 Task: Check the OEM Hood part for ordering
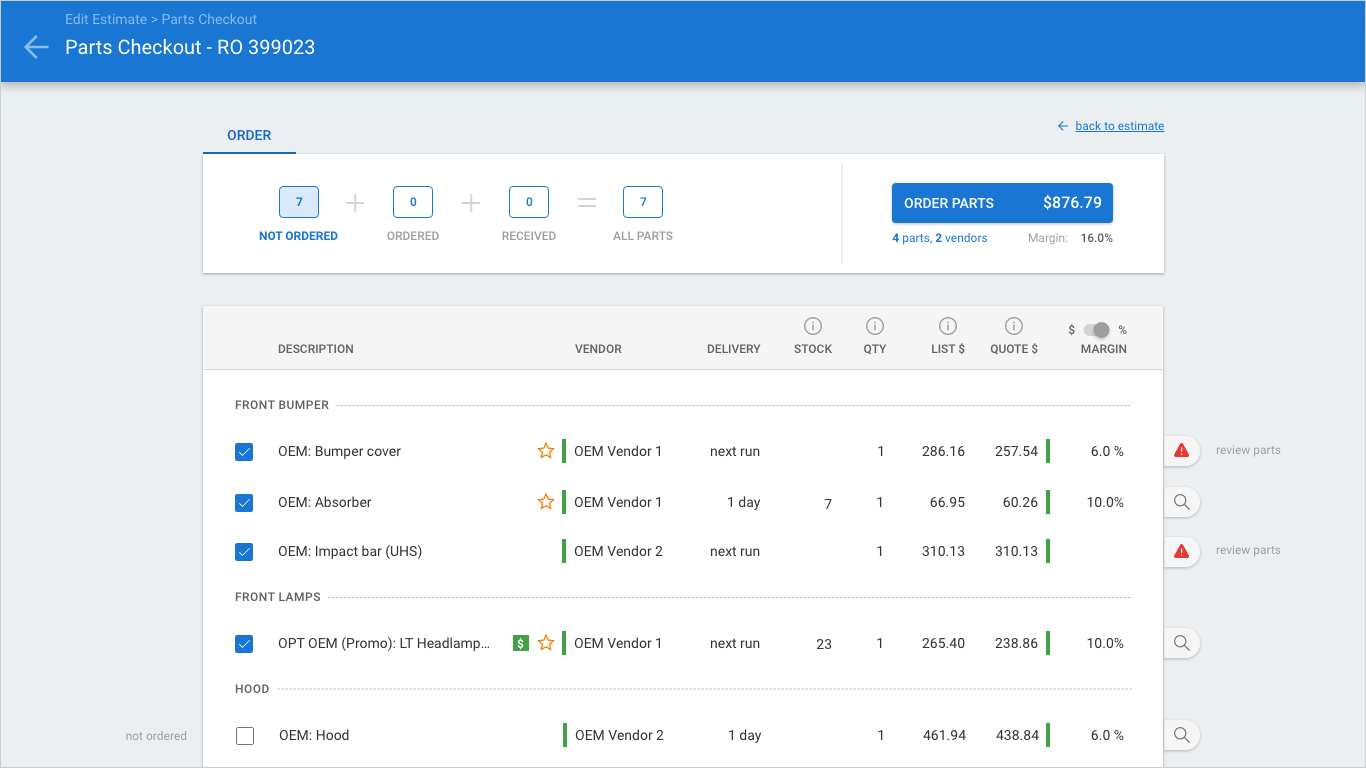[x=244, y=735]
